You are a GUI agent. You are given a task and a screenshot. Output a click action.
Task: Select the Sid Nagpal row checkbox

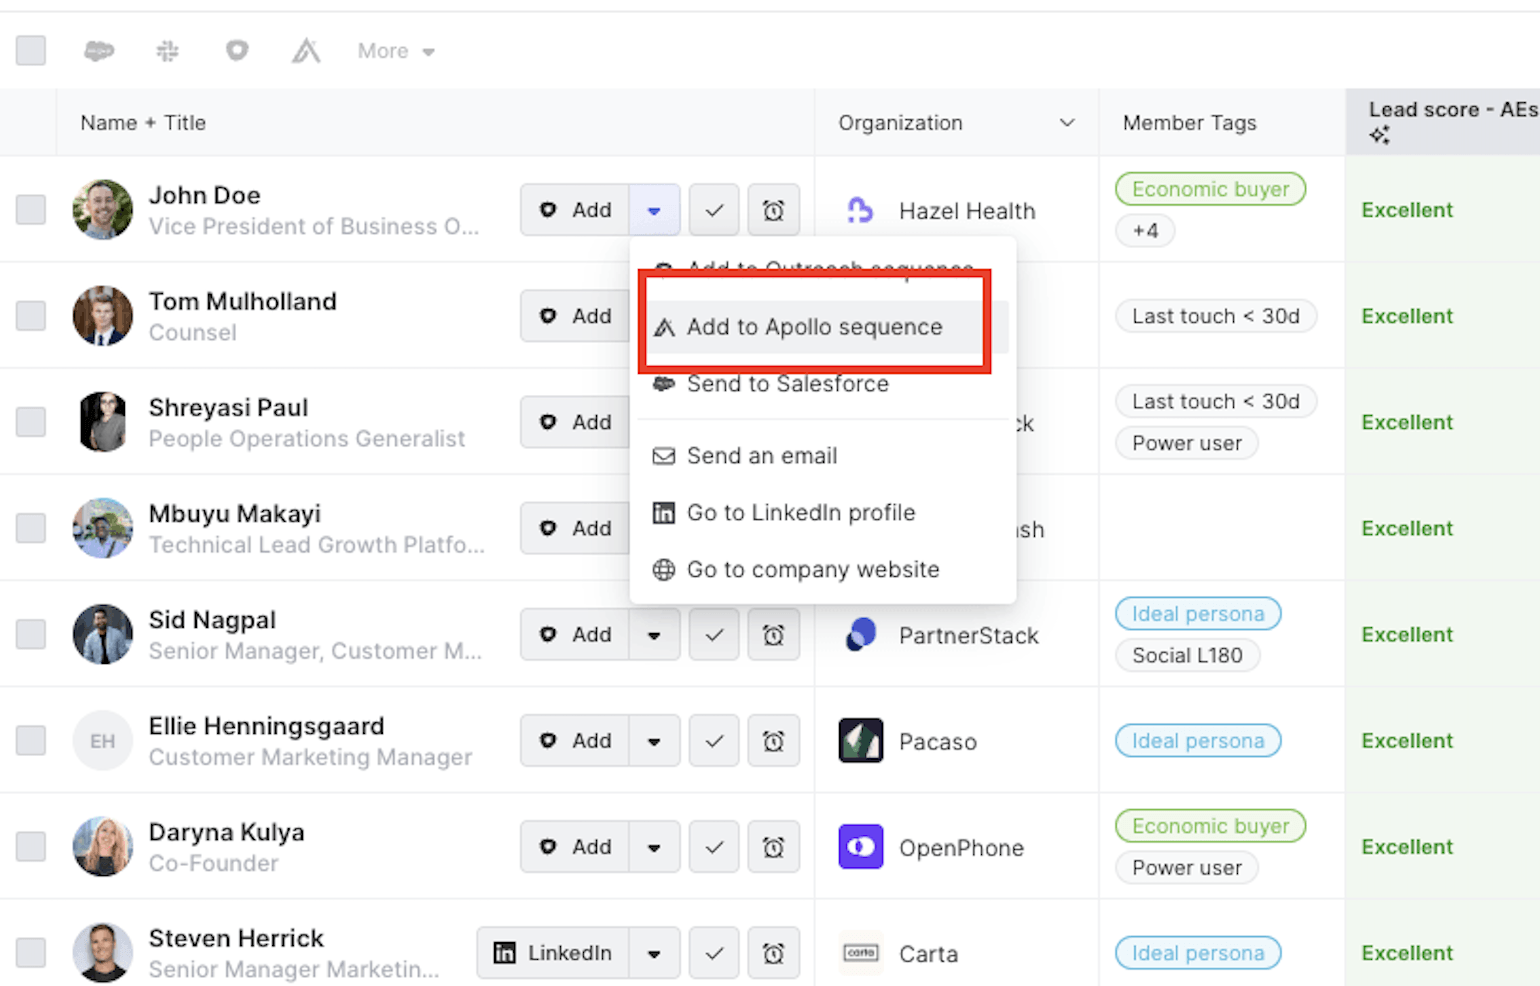click(x=31, y=634)
